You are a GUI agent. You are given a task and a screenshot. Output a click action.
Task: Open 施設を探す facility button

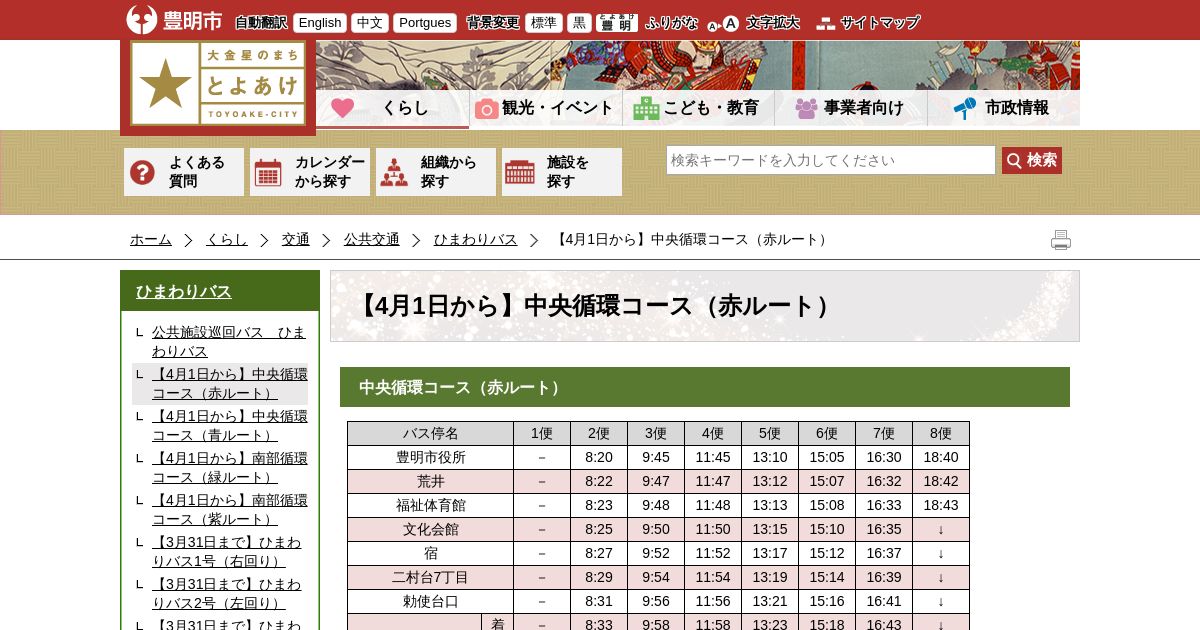pyautogui.click(x=562, y=172)
